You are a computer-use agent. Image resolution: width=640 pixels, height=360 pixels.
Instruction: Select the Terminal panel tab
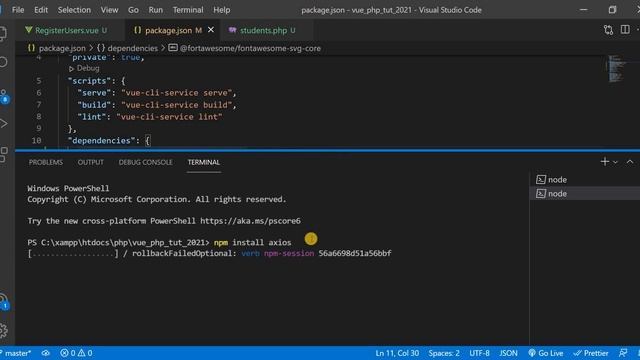coord(204,162)
